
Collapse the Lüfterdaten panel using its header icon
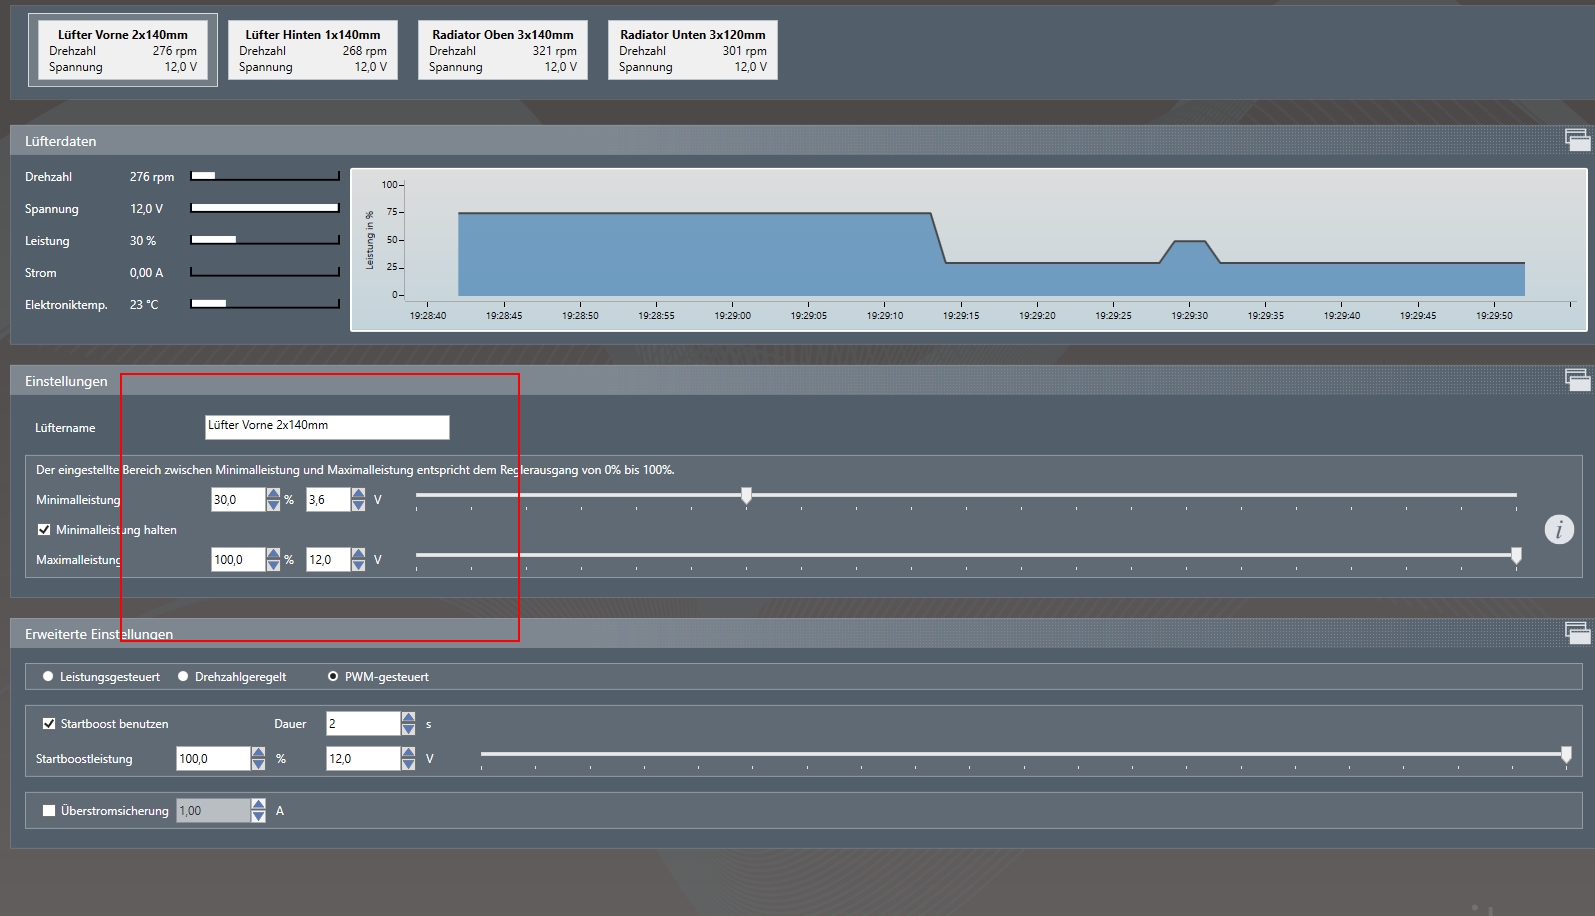(1577, 141)
